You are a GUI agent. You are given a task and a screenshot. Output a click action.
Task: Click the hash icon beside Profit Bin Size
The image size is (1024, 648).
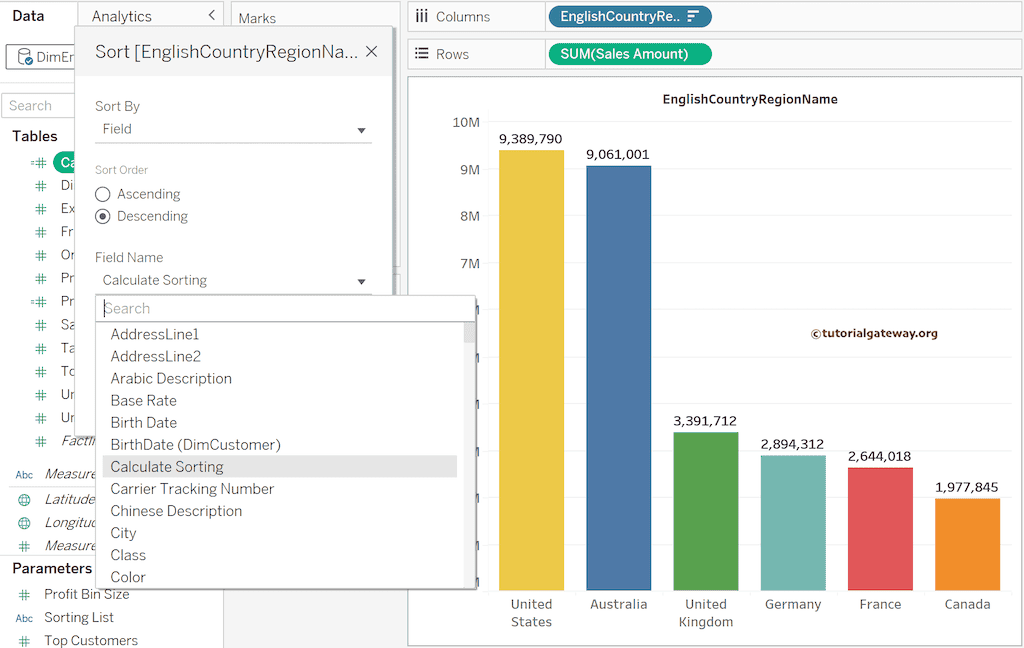tap(24, 594)
